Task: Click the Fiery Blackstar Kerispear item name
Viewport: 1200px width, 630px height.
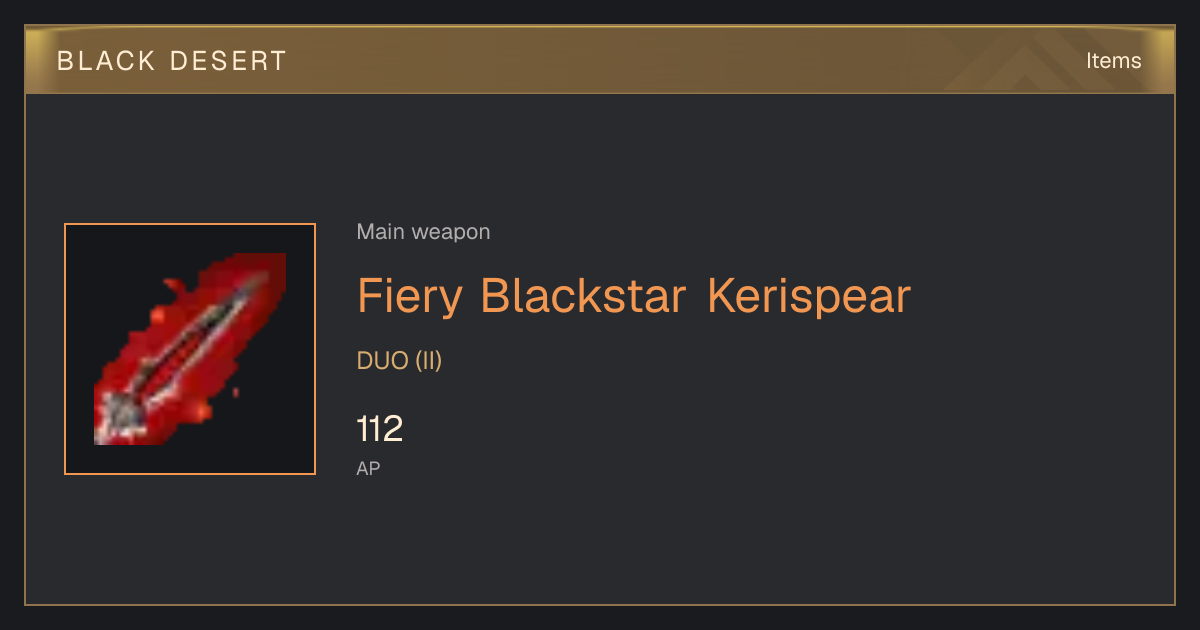Action: click(x=634, y=296)
